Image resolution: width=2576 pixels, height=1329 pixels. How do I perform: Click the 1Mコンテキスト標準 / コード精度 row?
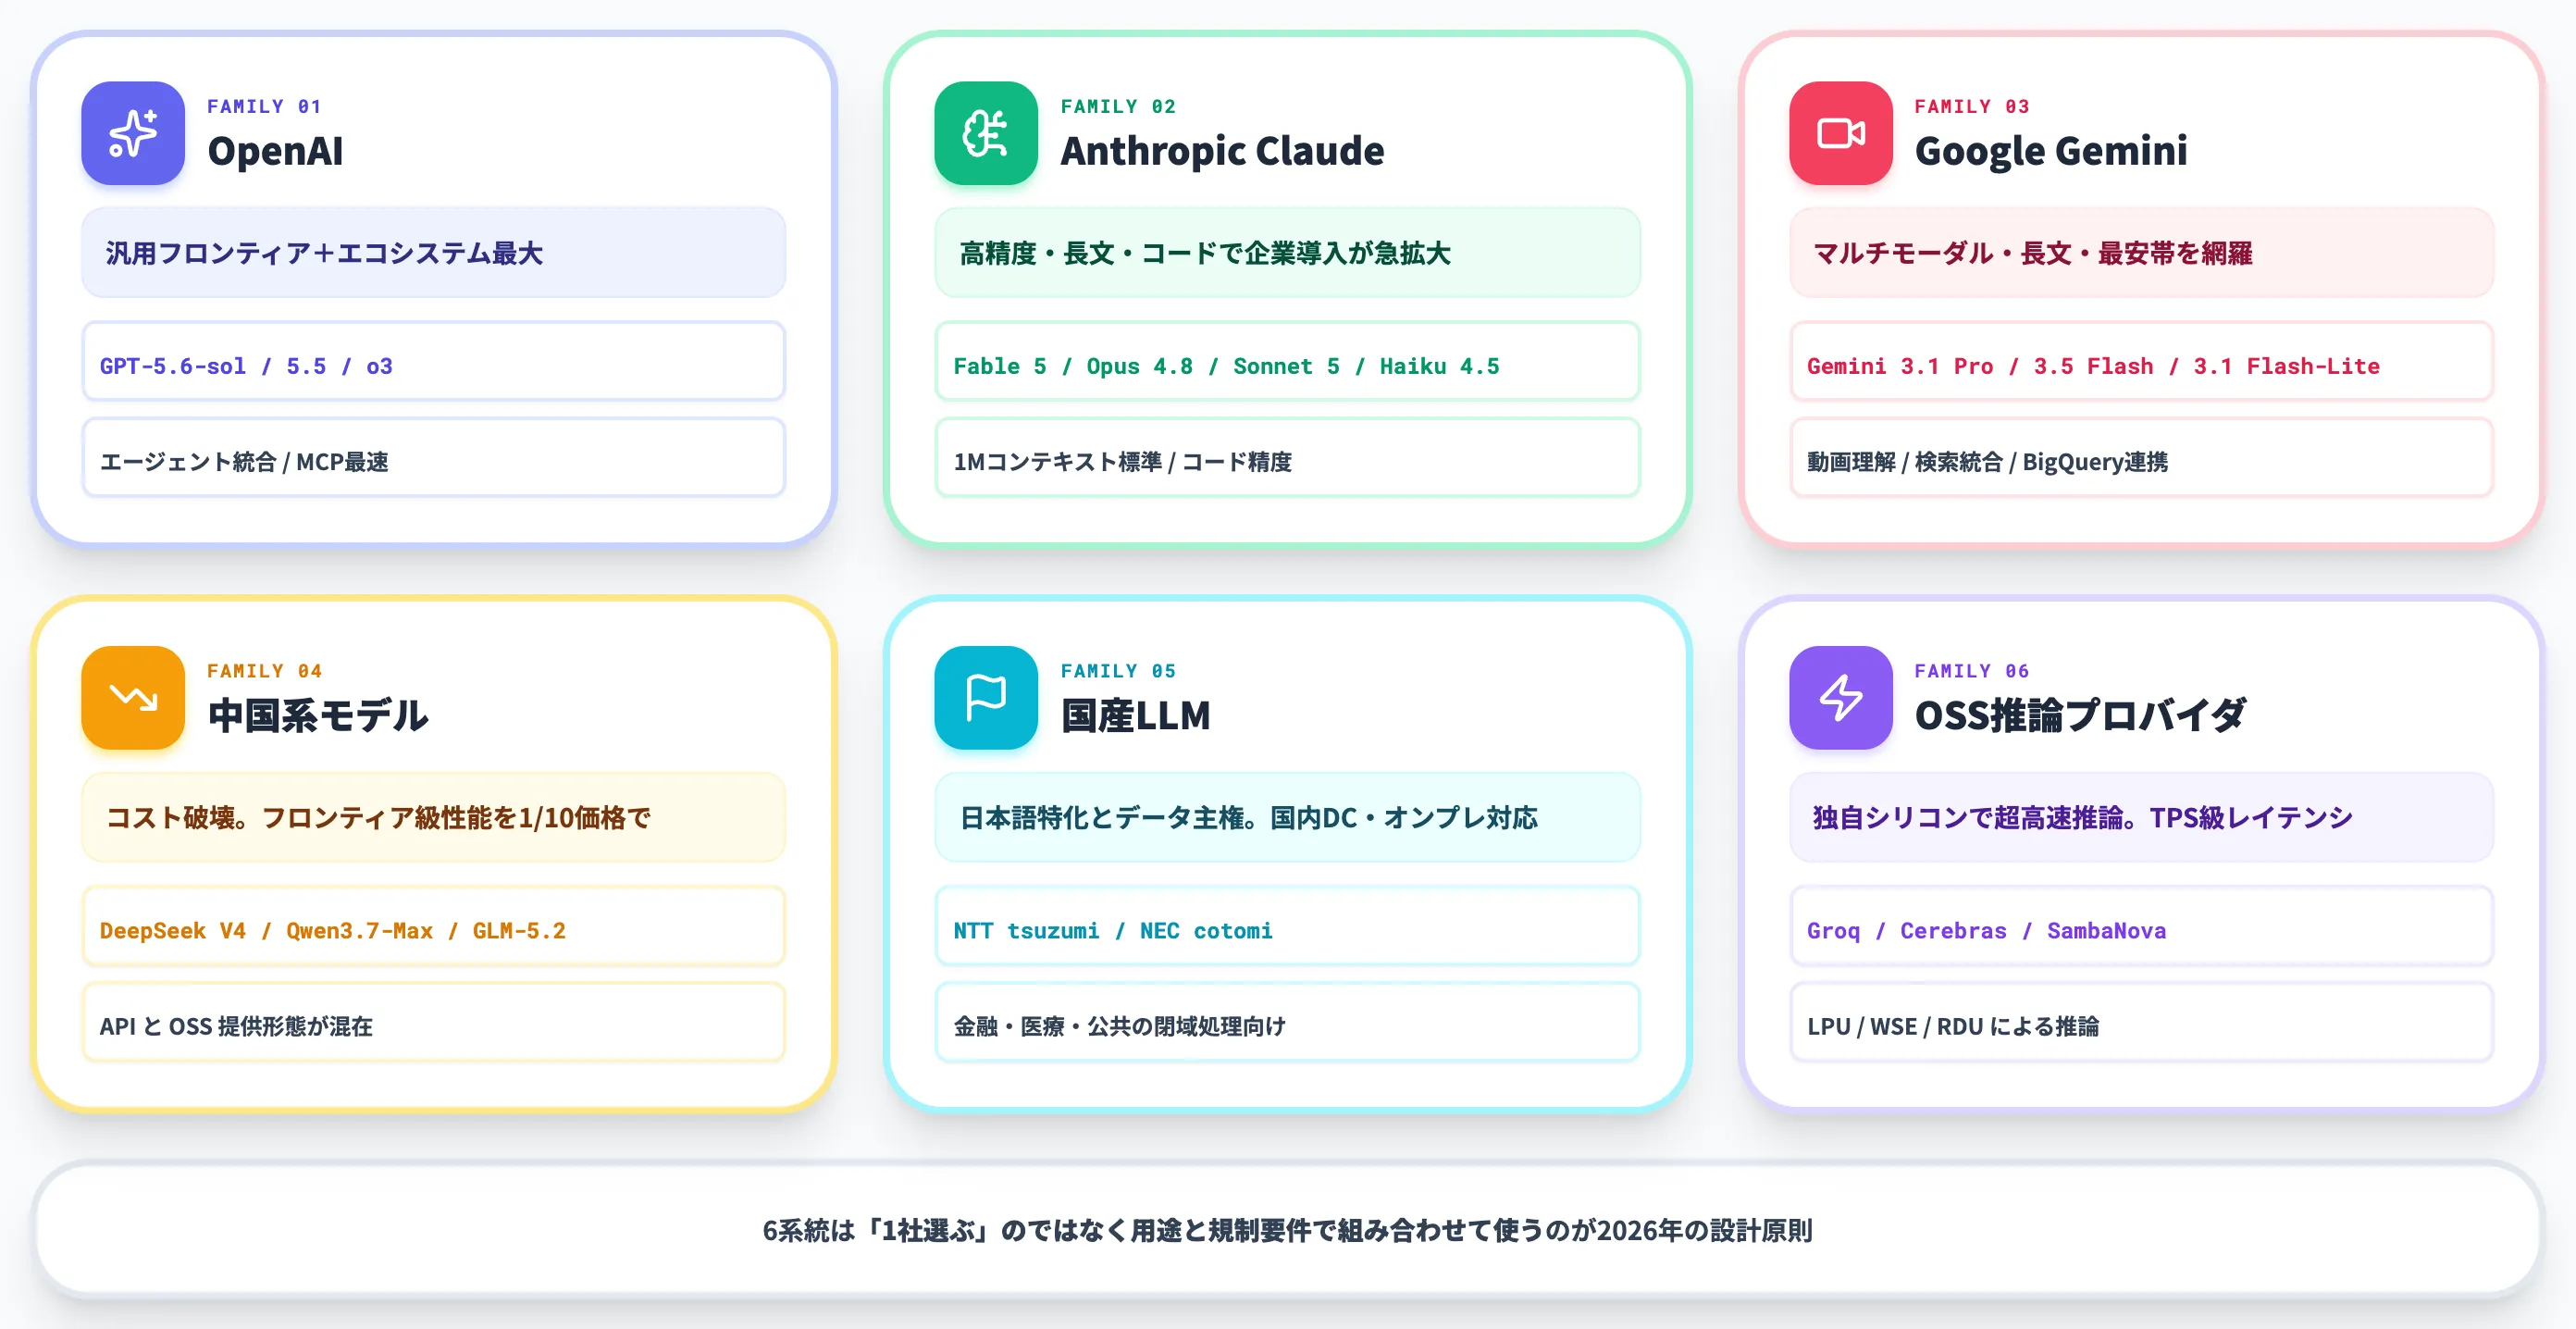point(1288,458)
